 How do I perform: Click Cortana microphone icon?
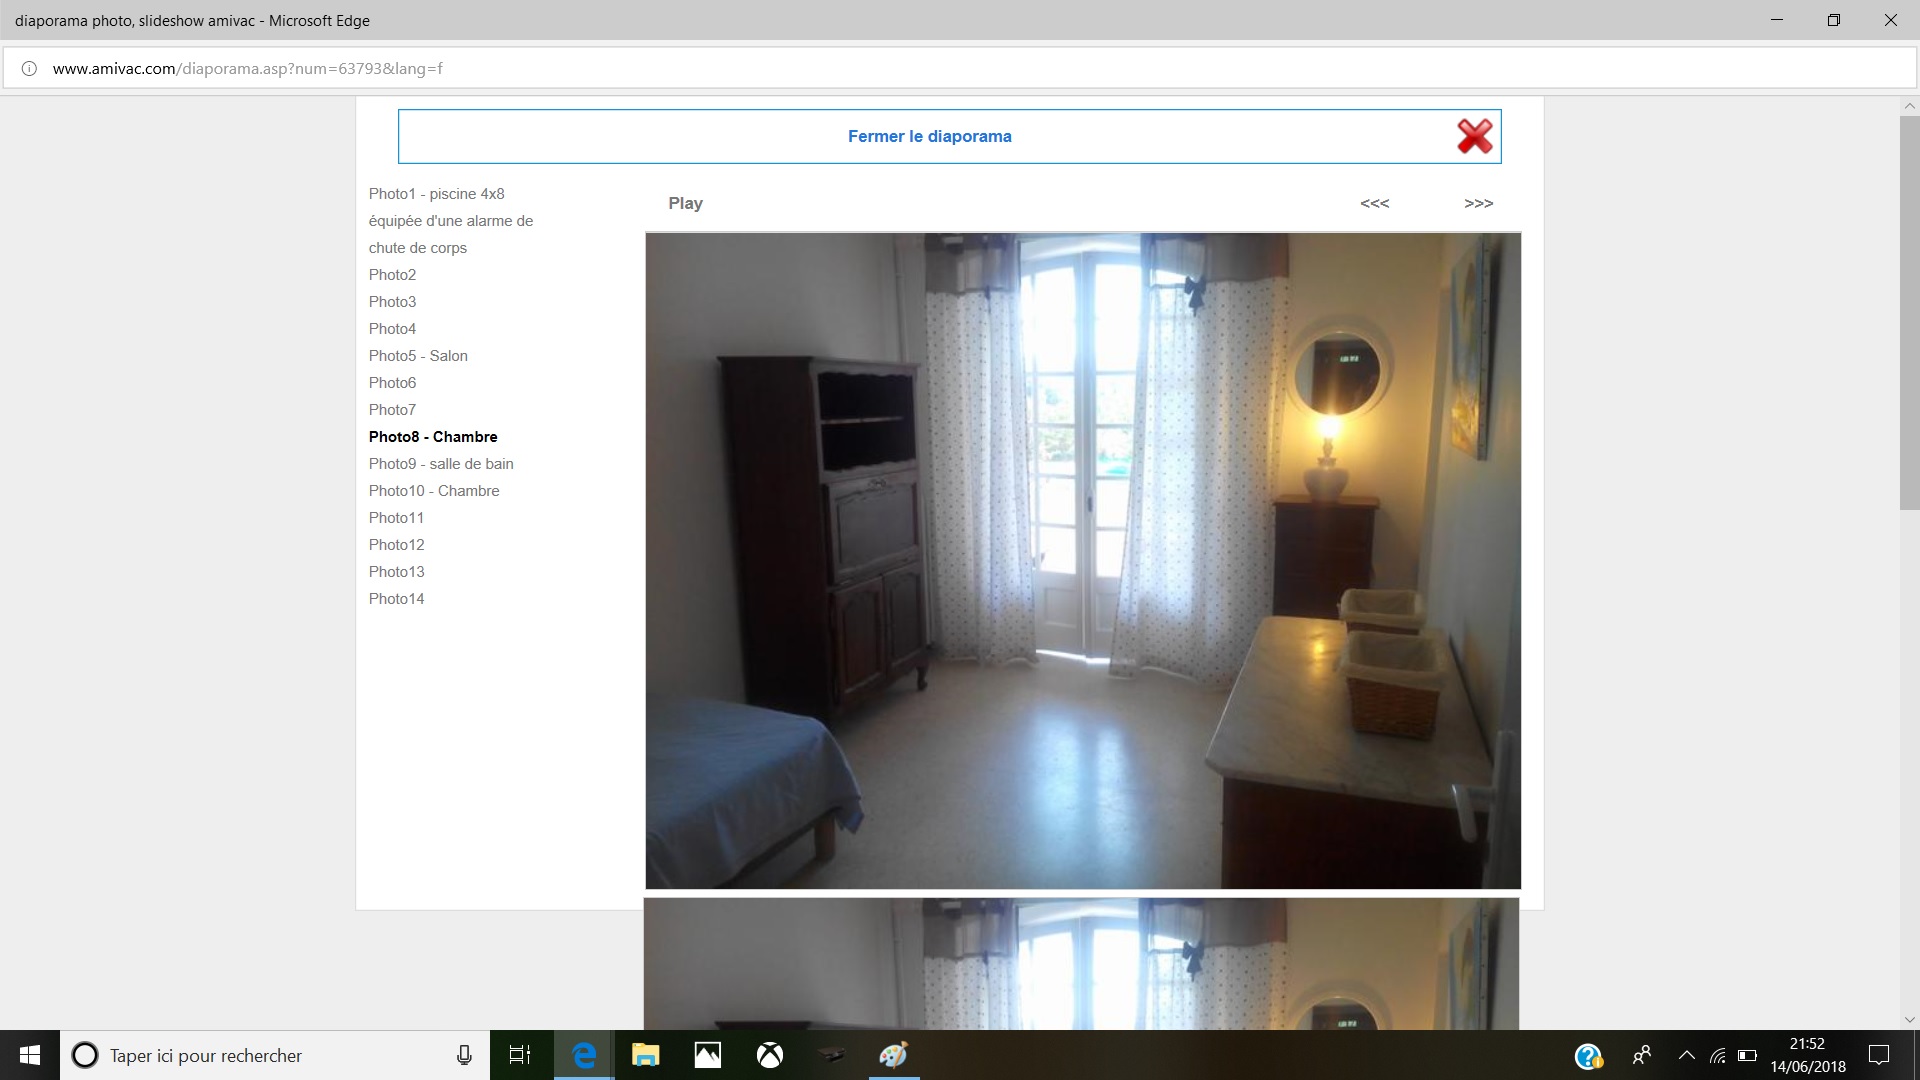[464, 1055]
